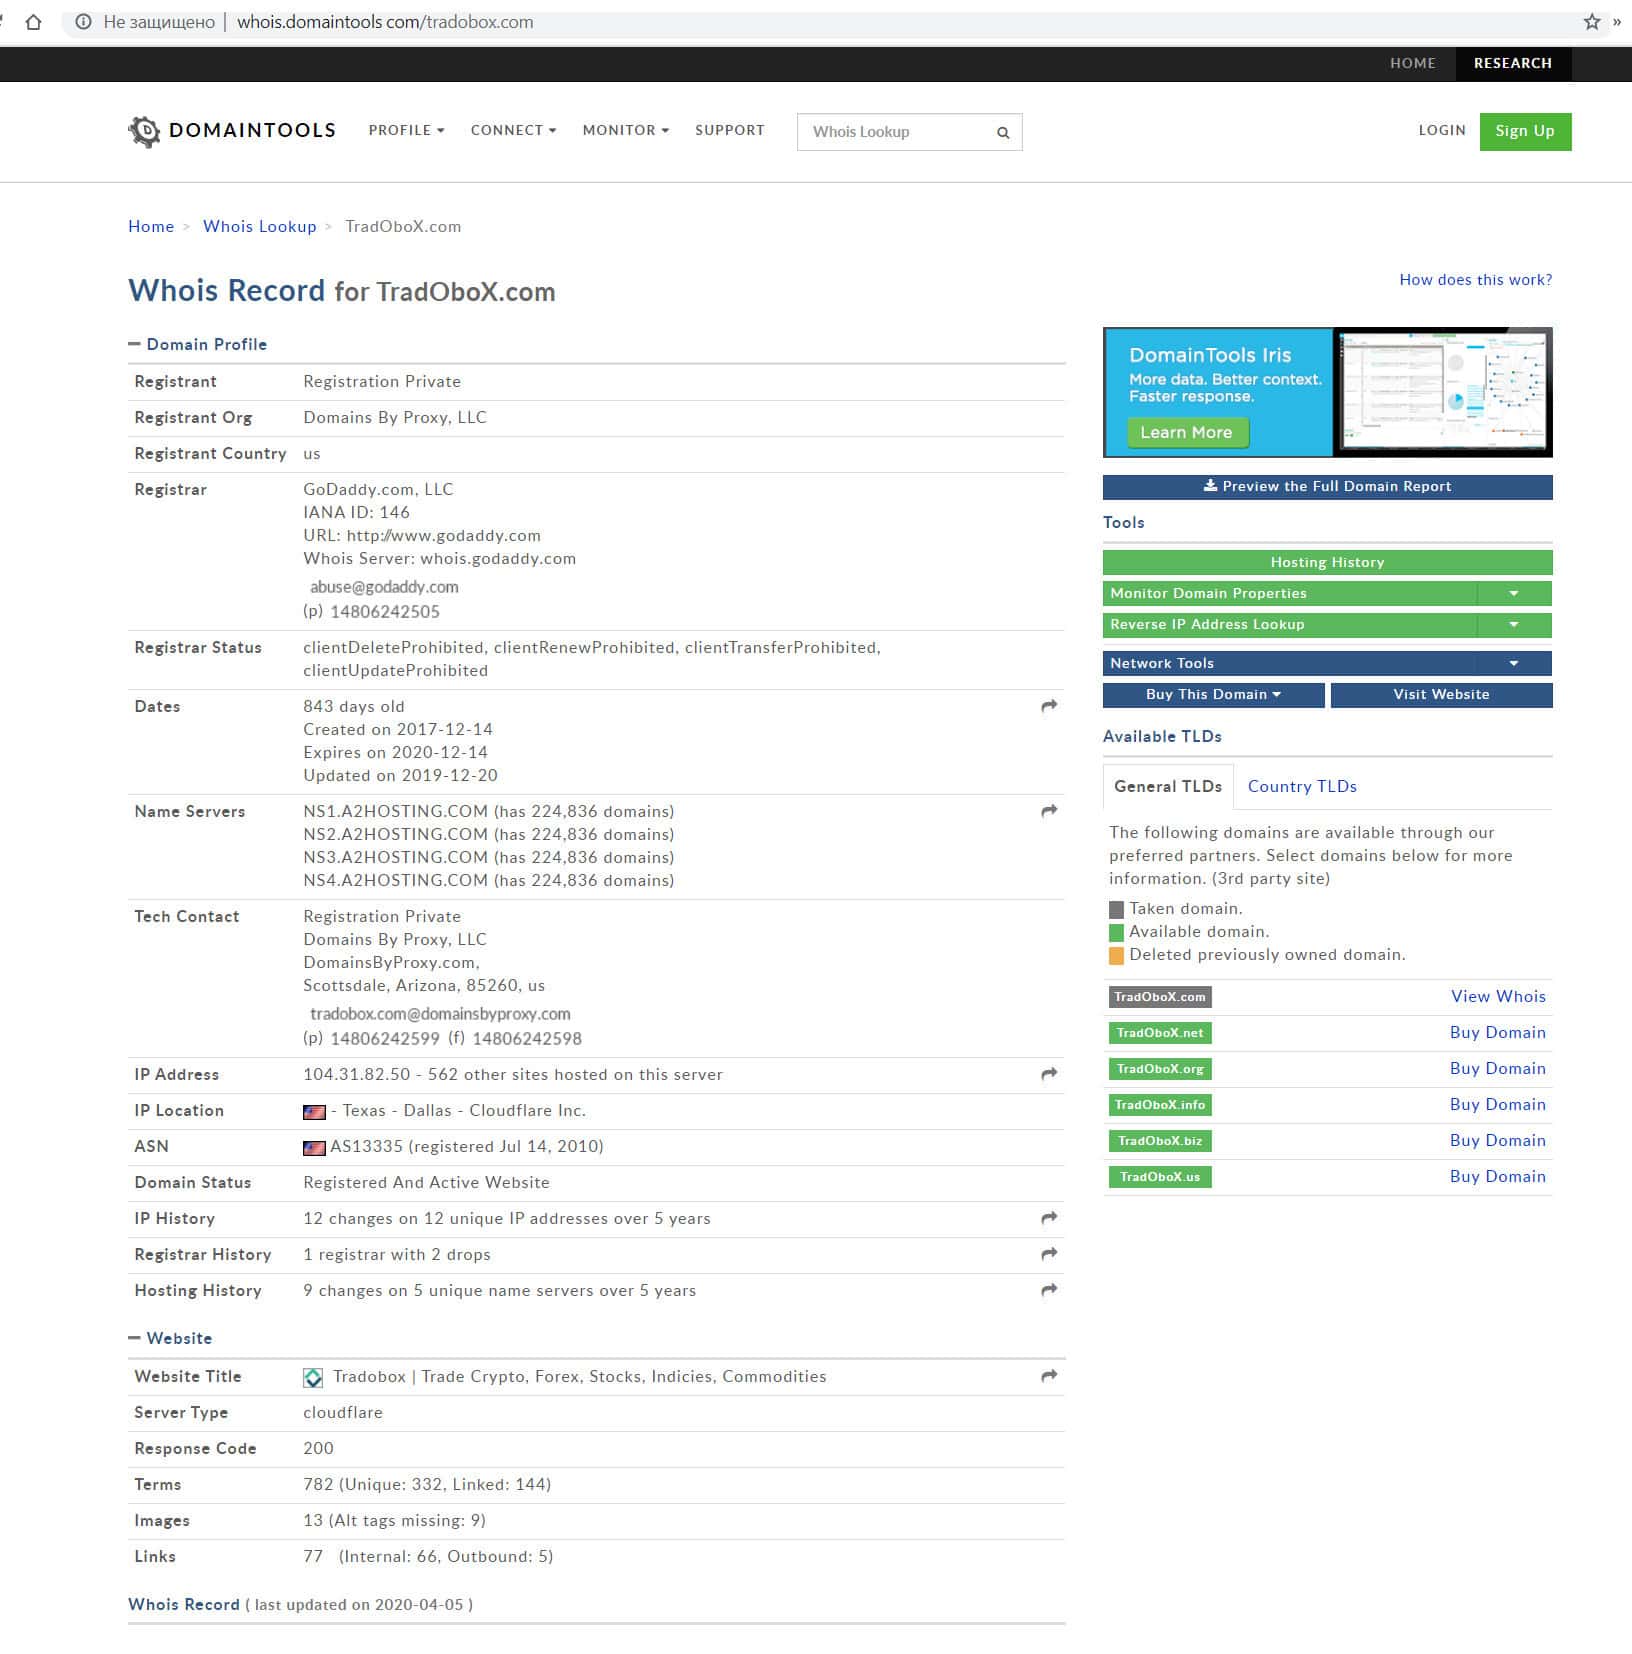Click the green TradOboX.net availability badge

pos(1159,1033)
